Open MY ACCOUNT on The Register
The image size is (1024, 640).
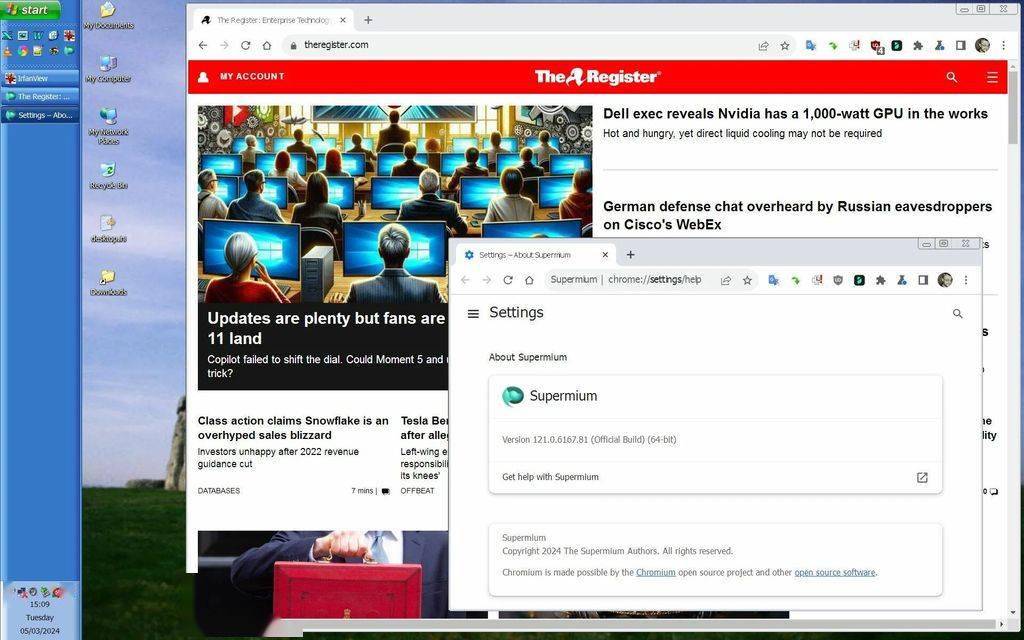coord(242,76)
